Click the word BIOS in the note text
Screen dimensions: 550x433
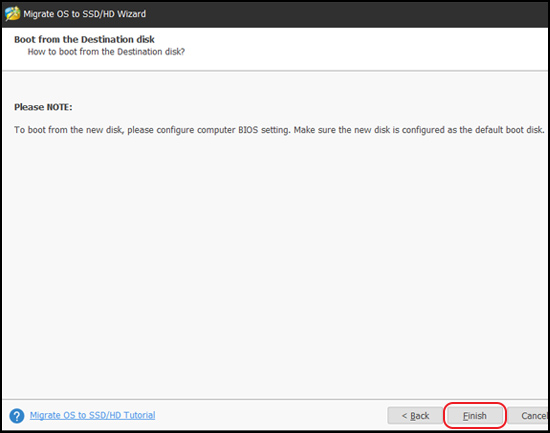248,130
